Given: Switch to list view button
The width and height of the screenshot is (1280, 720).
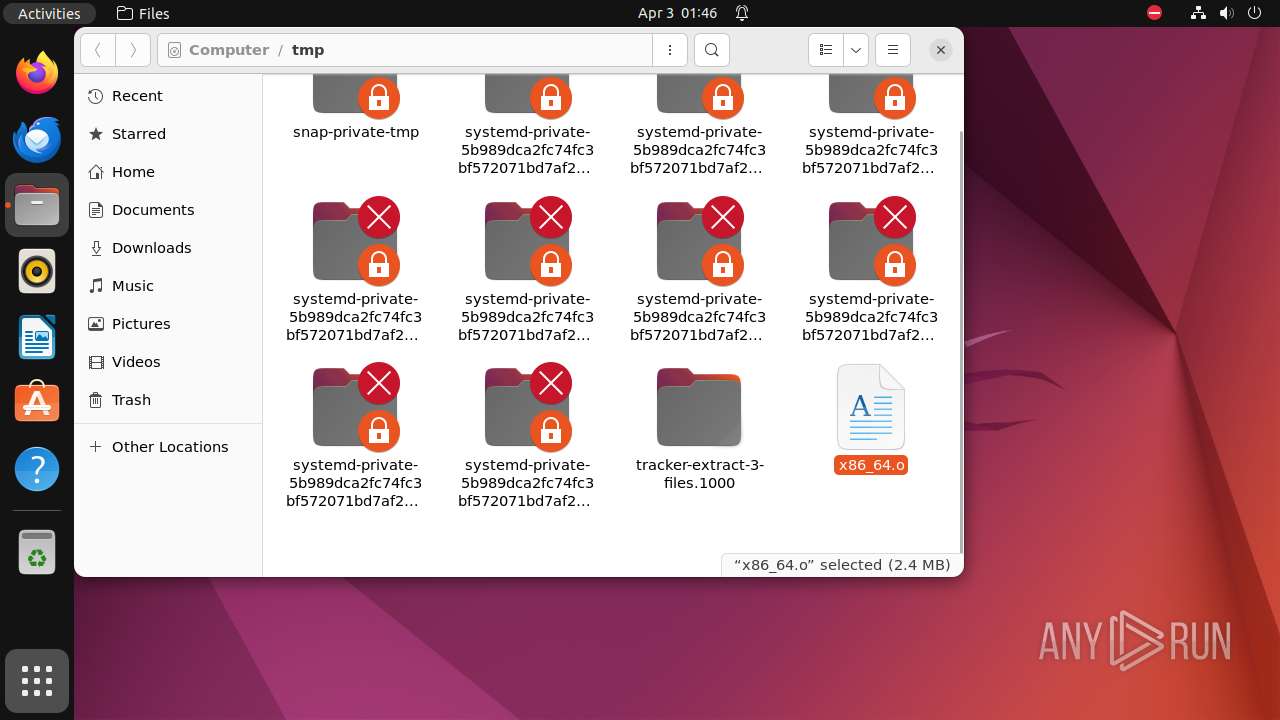Looking at the screenshot, I should 826,50.
